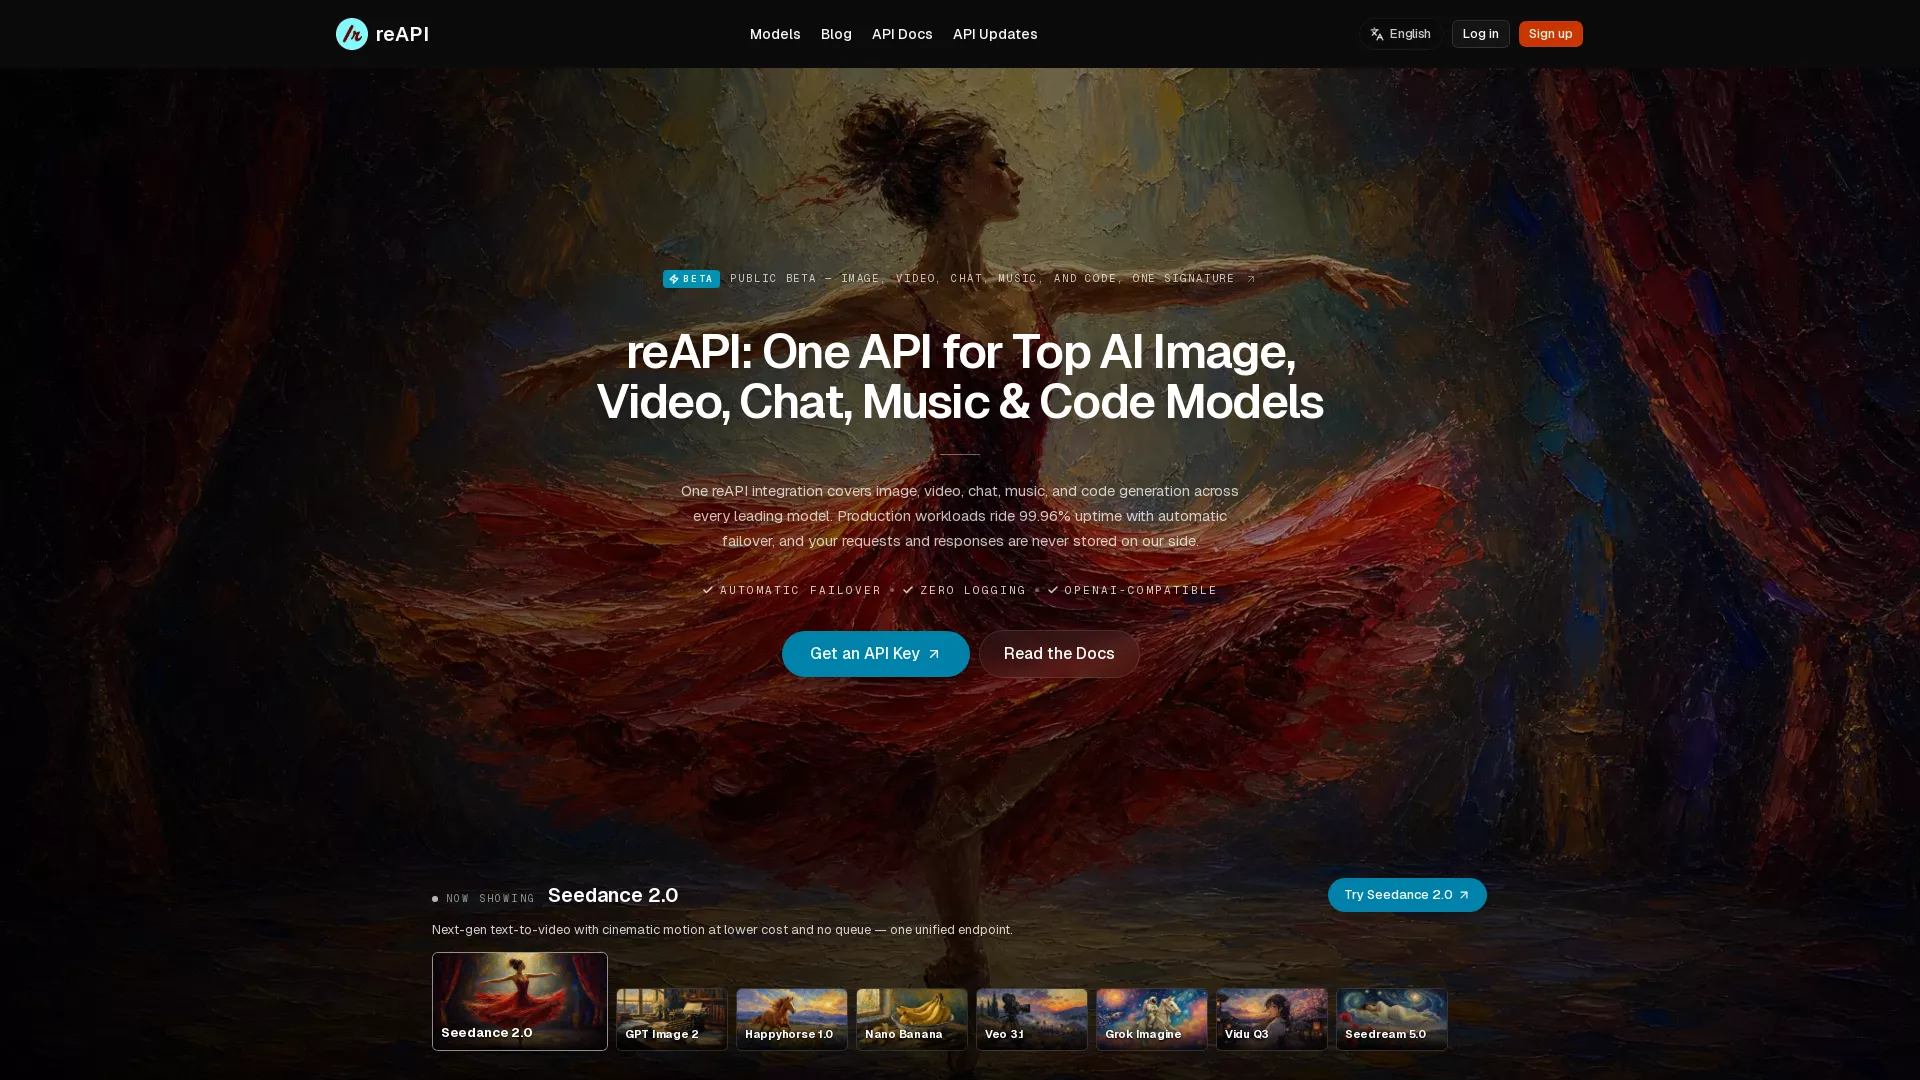Click the Try Seedance 2.0 button
This screenshot has height=1080, width=1920.
coord(1407,895)
